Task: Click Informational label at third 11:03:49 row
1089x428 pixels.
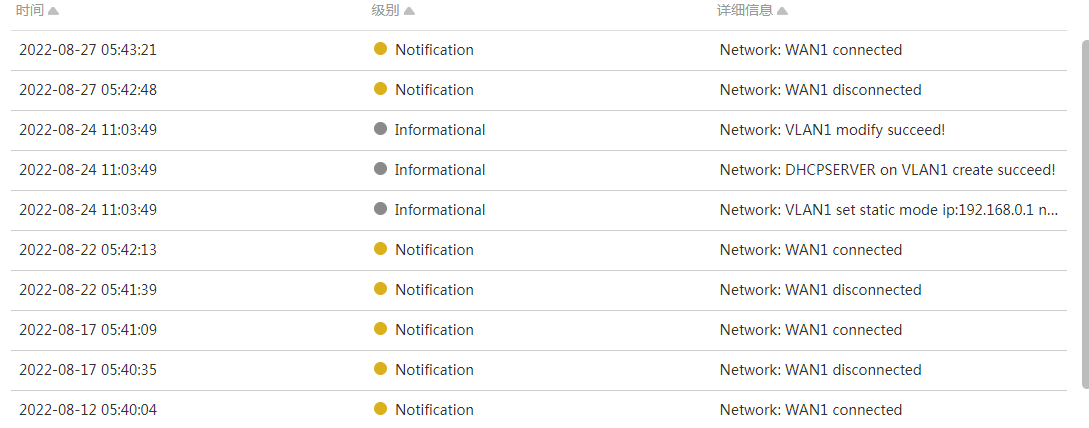Action: [x=440, y=210]
